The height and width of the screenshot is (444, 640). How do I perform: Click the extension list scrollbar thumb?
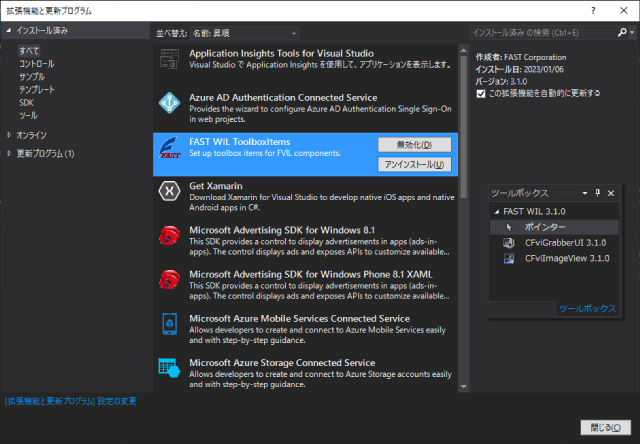coord(464,127)
